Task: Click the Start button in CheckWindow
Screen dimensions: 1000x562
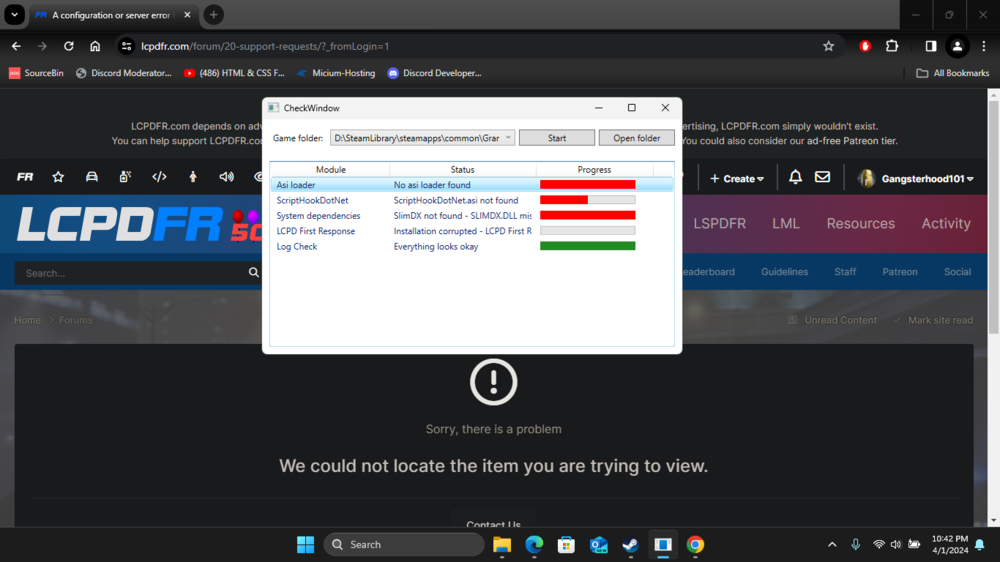Action: click(x=557, y=138)
